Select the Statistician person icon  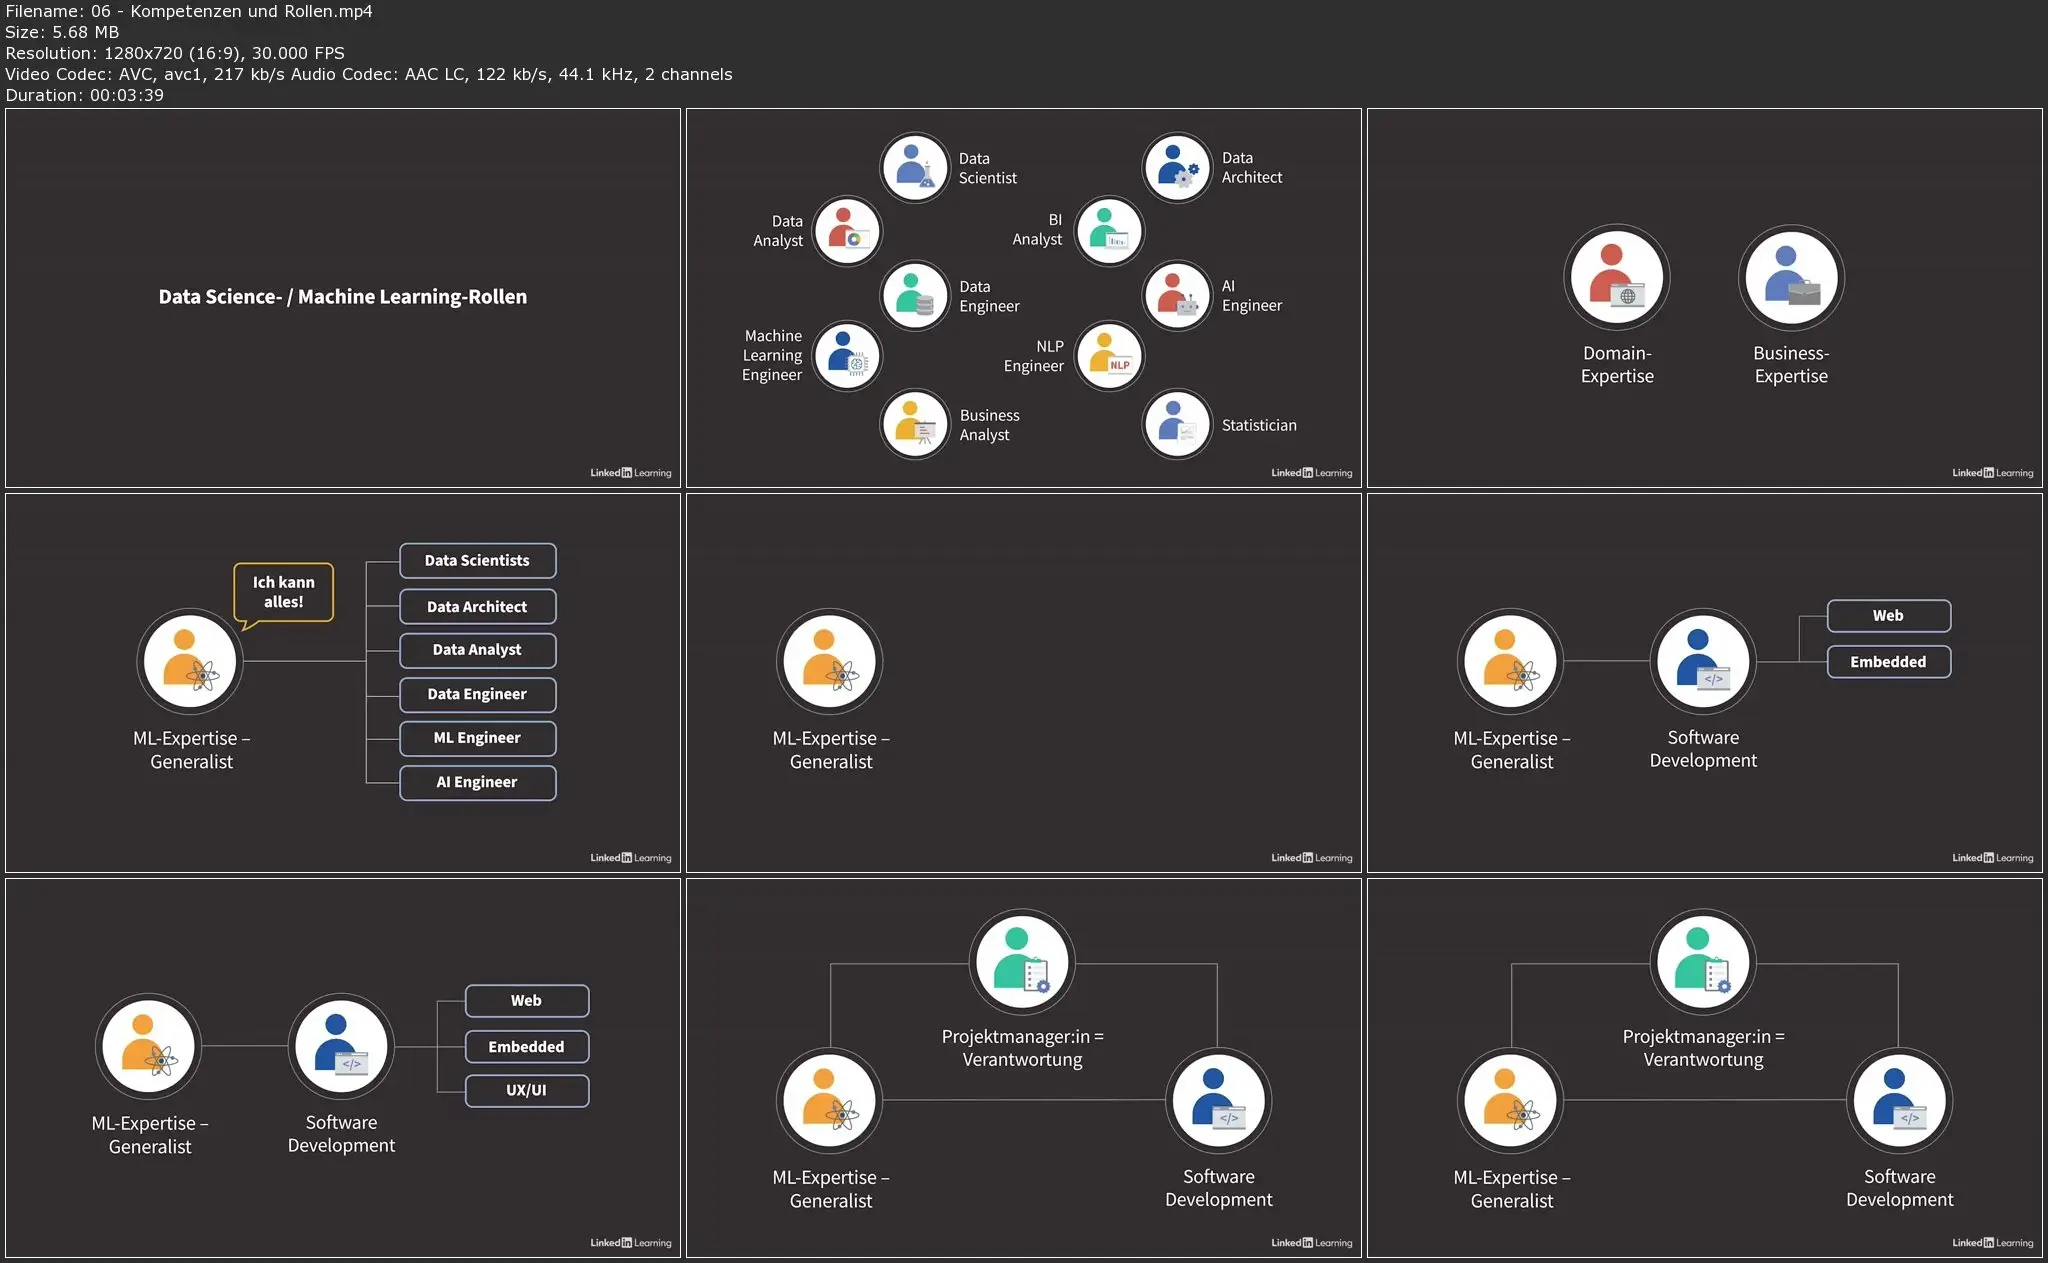tap(1176, 424)
